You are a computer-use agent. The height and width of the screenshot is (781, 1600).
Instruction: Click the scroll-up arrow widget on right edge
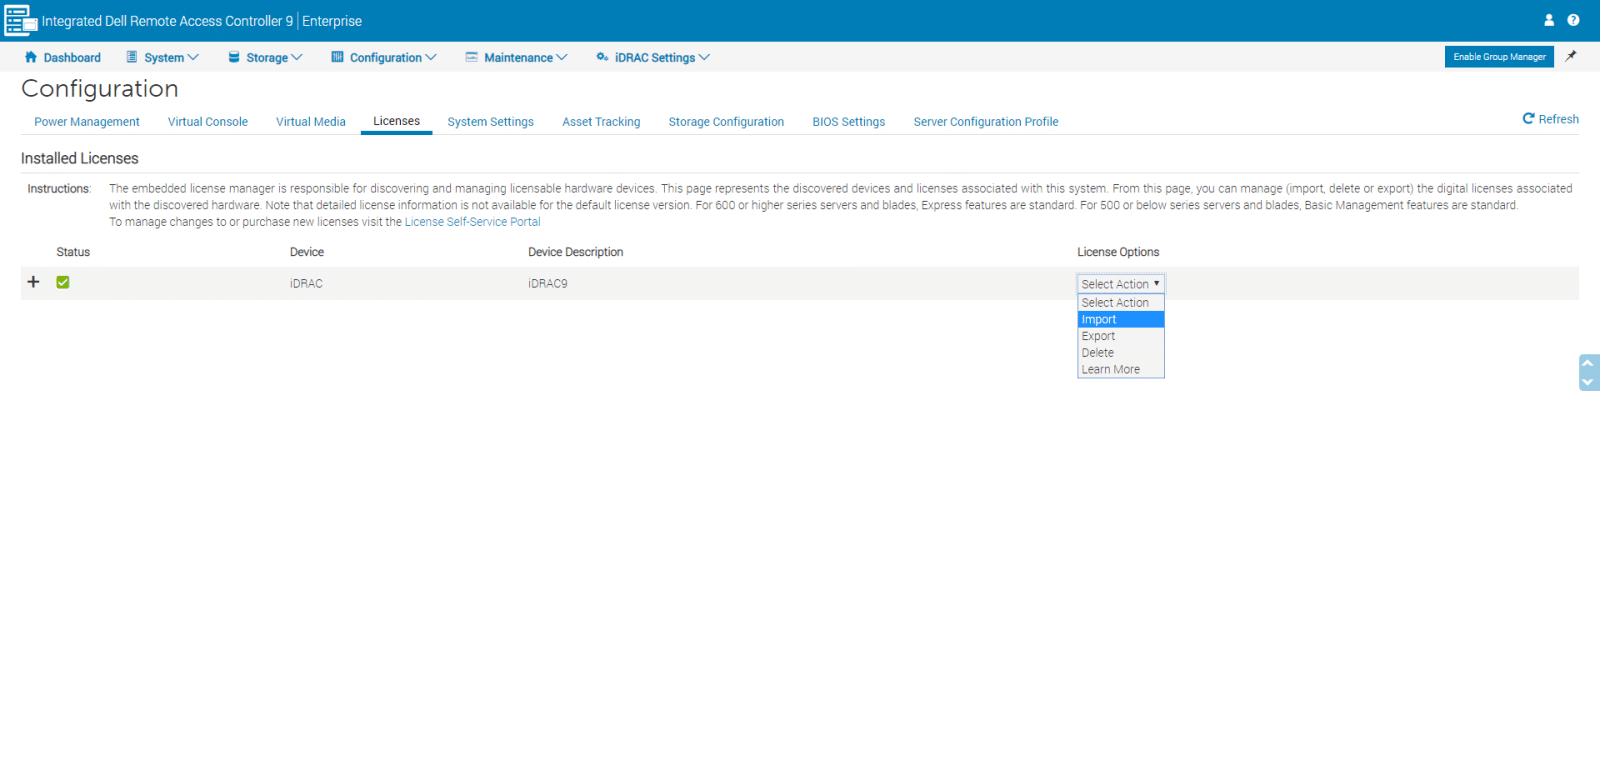tap(1587, 363)
